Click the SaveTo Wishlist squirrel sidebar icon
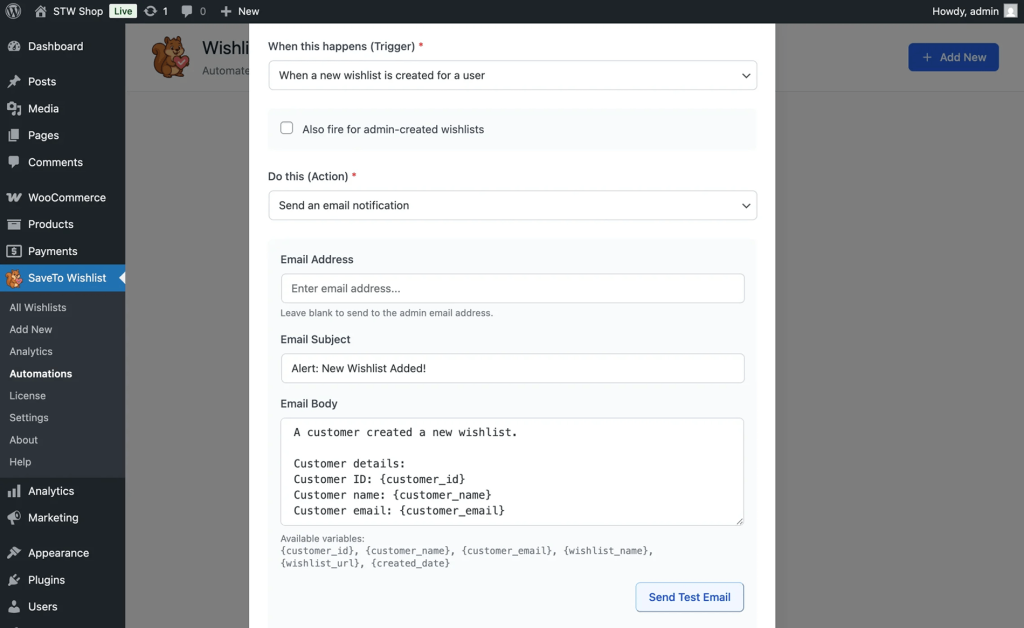The width and height of the screenshot is (1024, 628). click(x=14, y=279)
